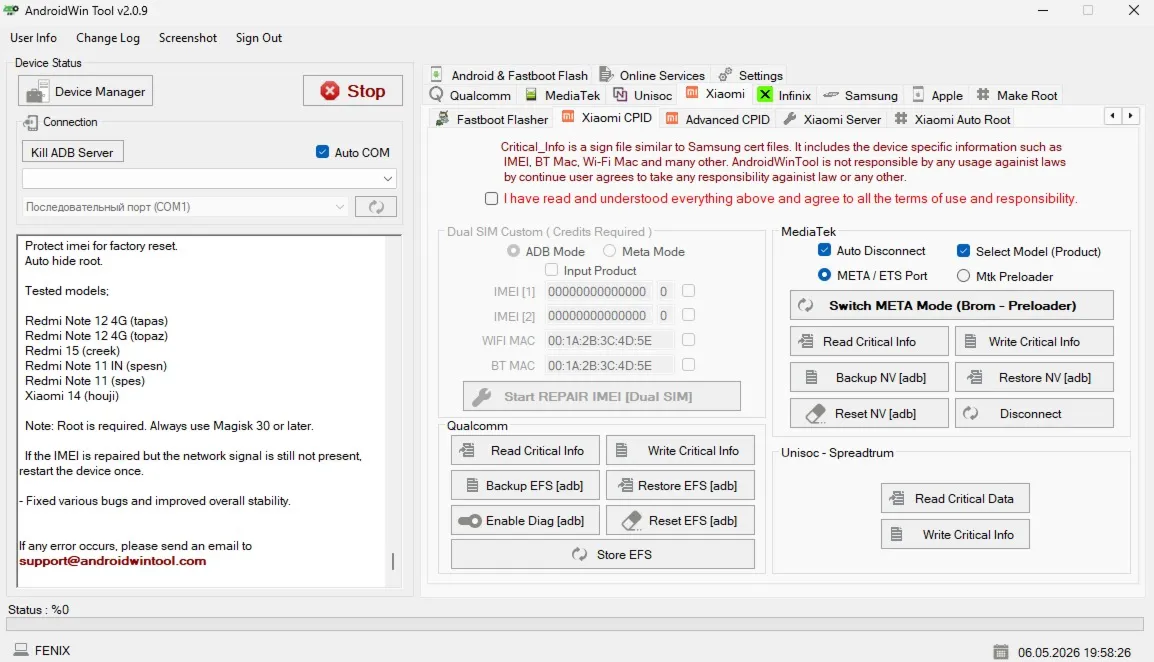Click the Unisoc tab icon

click(x=620, y=95)
